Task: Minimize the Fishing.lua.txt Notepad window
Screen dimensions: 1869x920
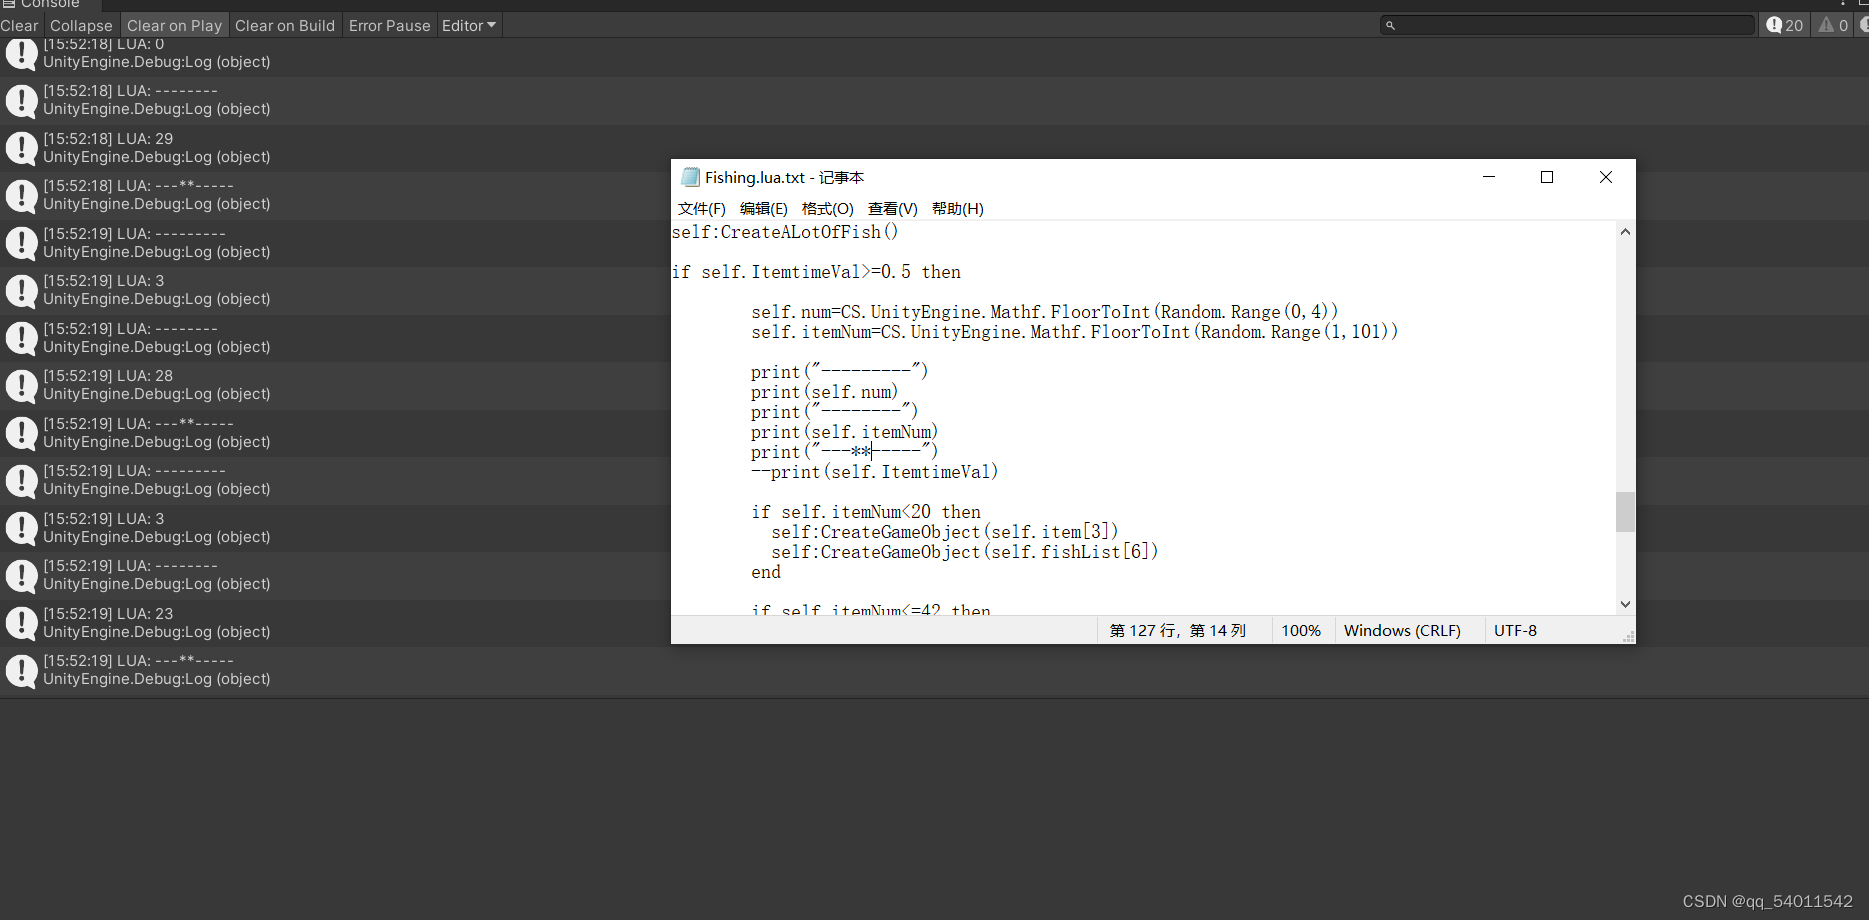Action: 1488,177
